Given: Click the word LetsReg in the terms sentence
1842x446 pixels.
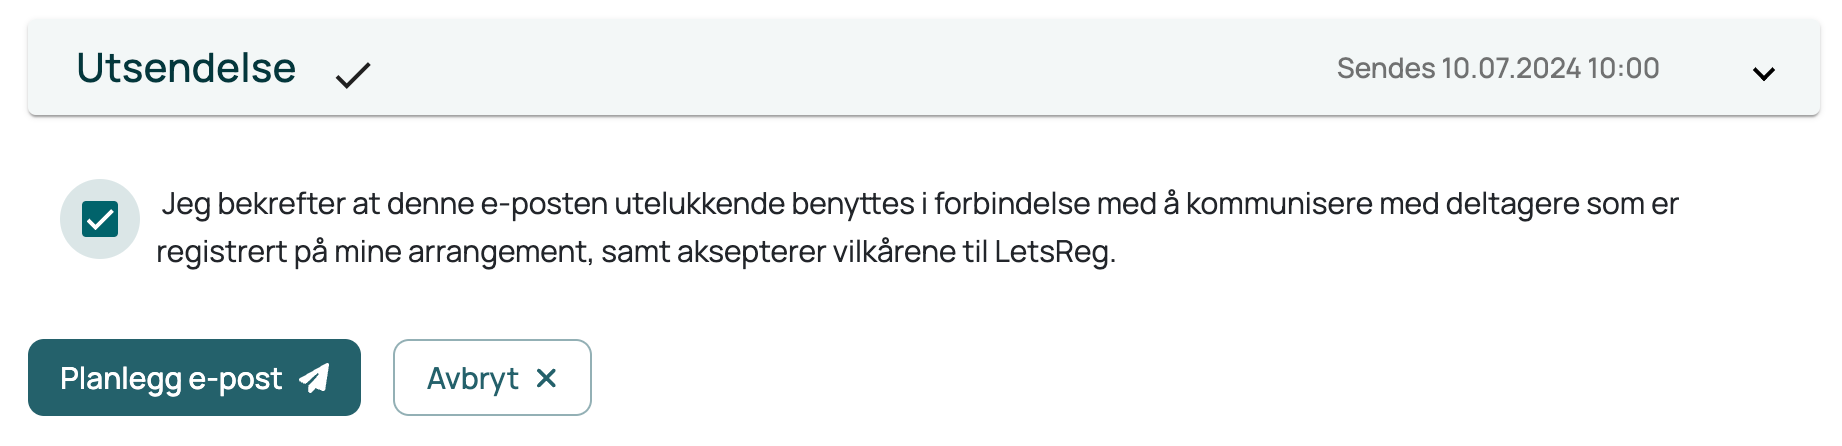Looking at the screenshot, I should pyautogui.click(x=1054, y=252).
